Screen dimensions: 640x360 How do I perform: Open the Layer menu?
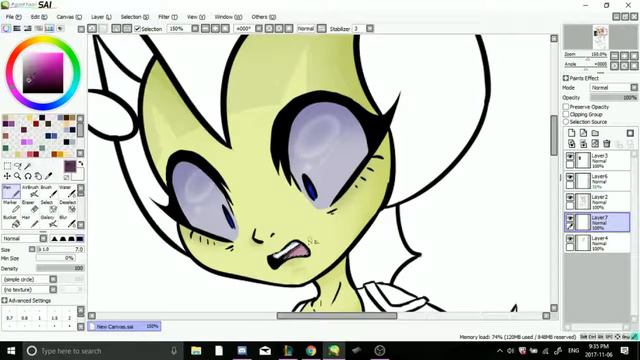click(x=101, y=17)
